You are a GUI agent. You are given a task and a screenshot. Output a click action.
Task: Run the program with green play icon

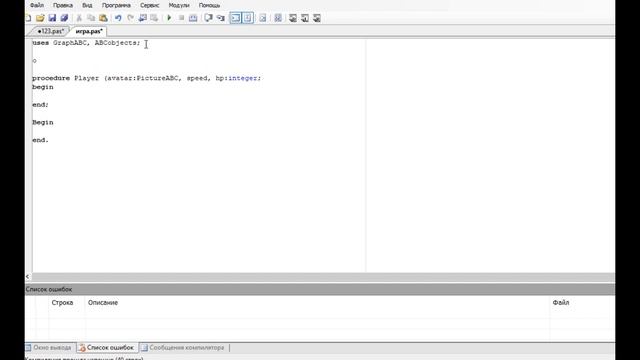(x=169, y=18)
